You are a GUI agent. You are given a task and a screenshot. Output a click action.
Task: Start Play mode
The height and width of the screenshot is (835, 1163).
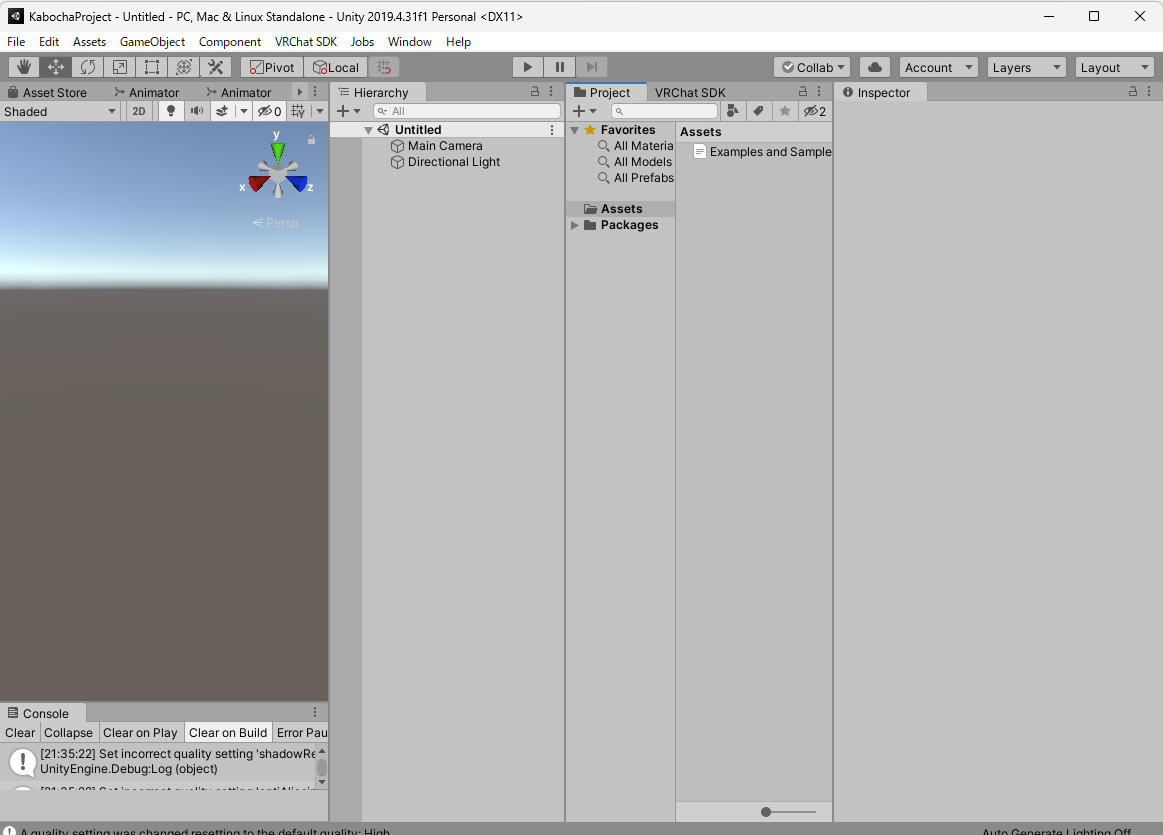click(527, 67)
